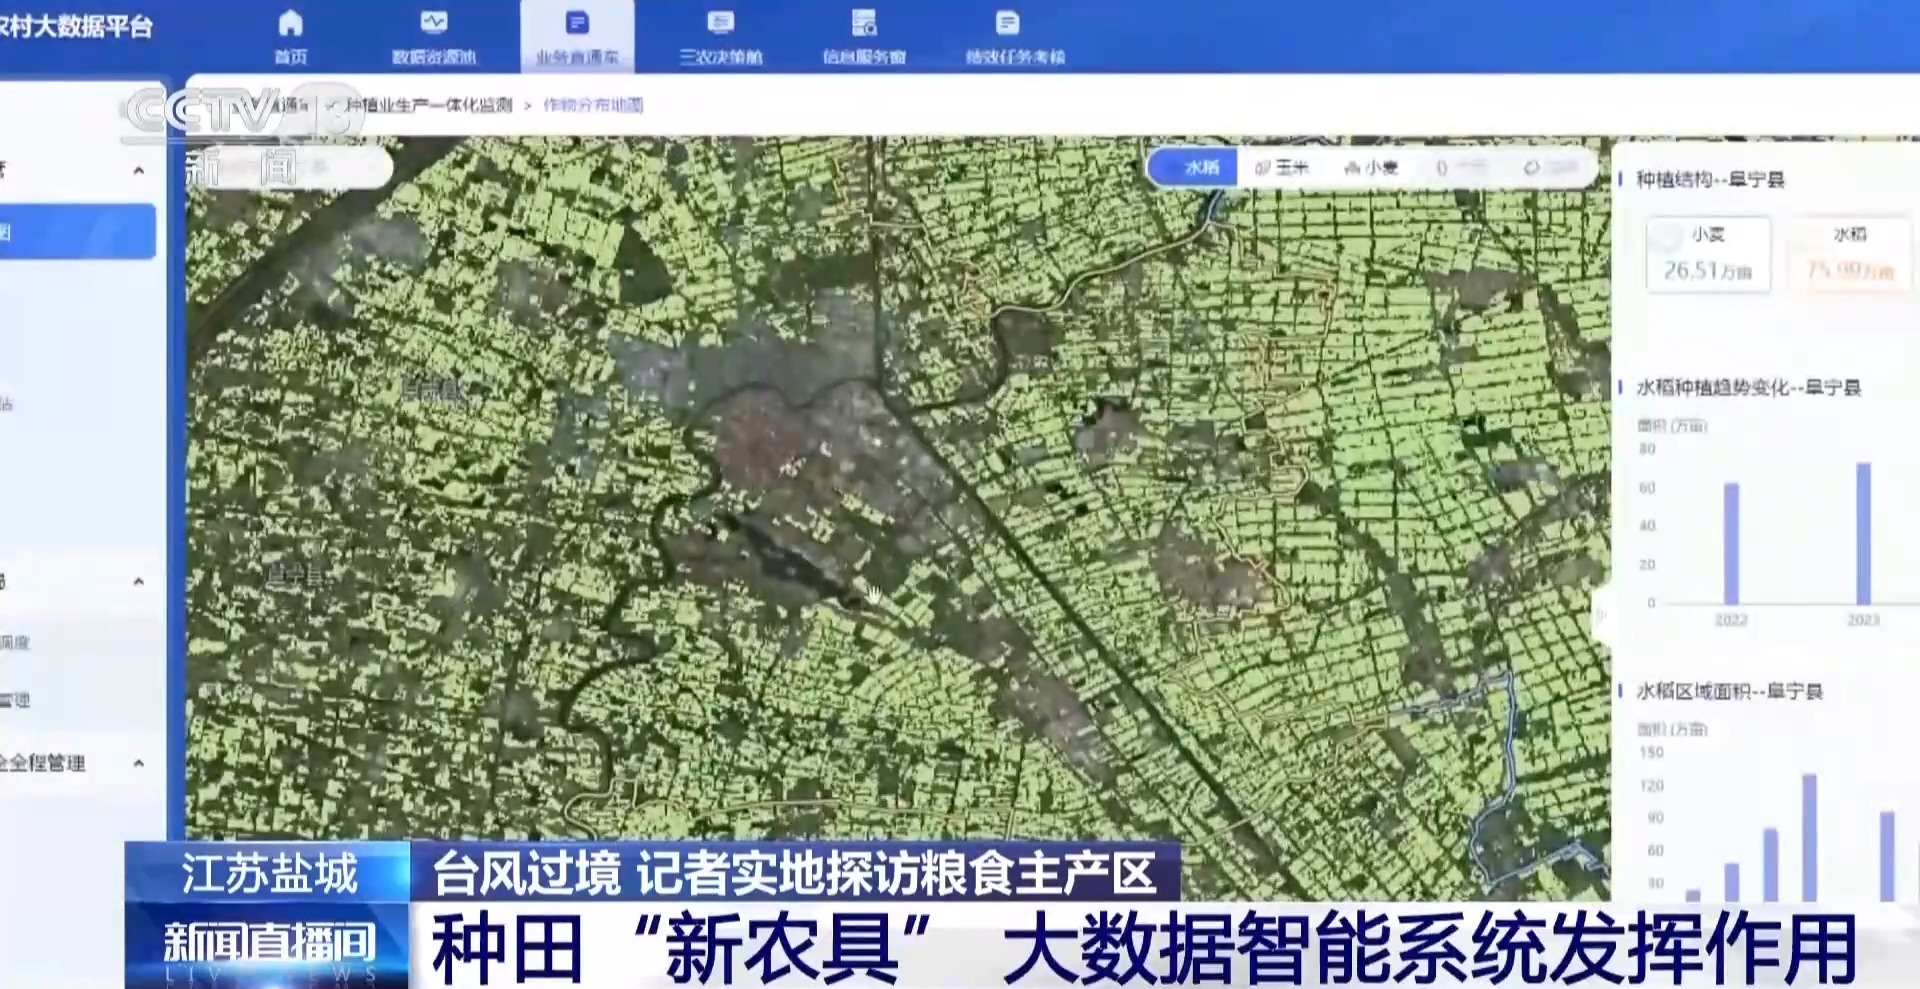Screen dimensions: 1920x989
Task: Switch map layer to 玉米
Action: coord(1283,168)
